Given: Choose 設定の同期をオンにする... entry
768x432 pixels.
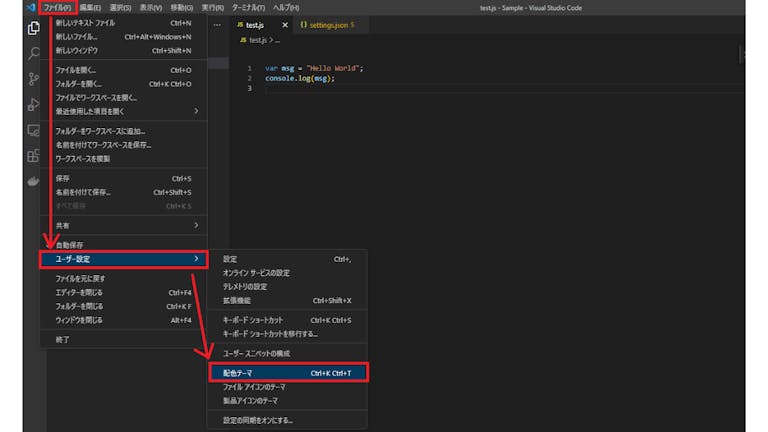Looking at the screenshot, I should point(288,420).
